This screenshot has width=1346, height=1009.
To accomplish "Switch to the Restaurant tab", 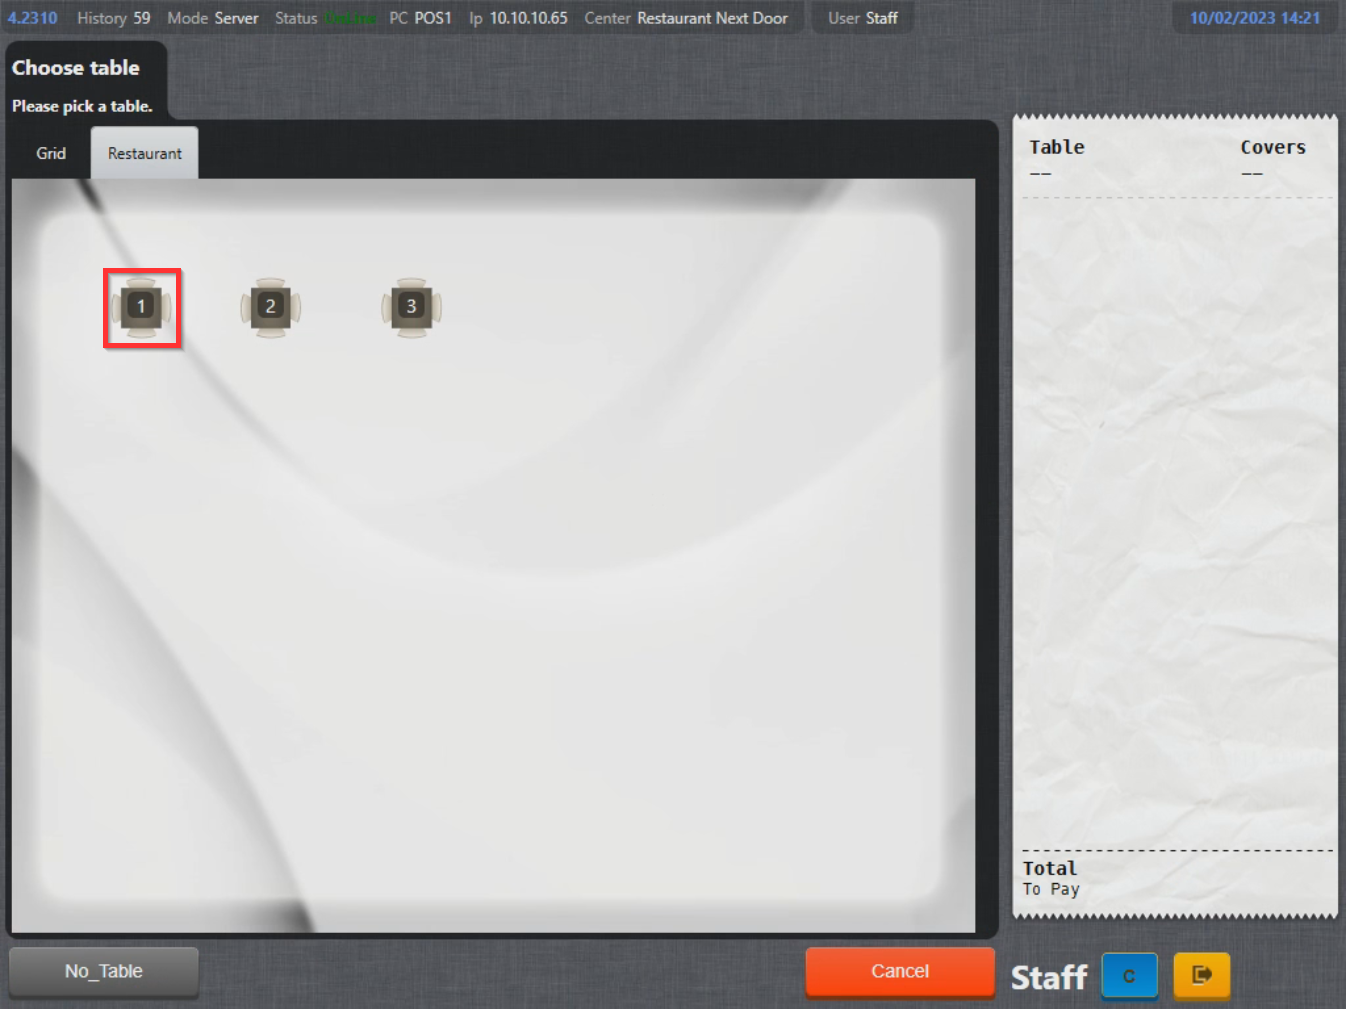I will tap(145, 153).
